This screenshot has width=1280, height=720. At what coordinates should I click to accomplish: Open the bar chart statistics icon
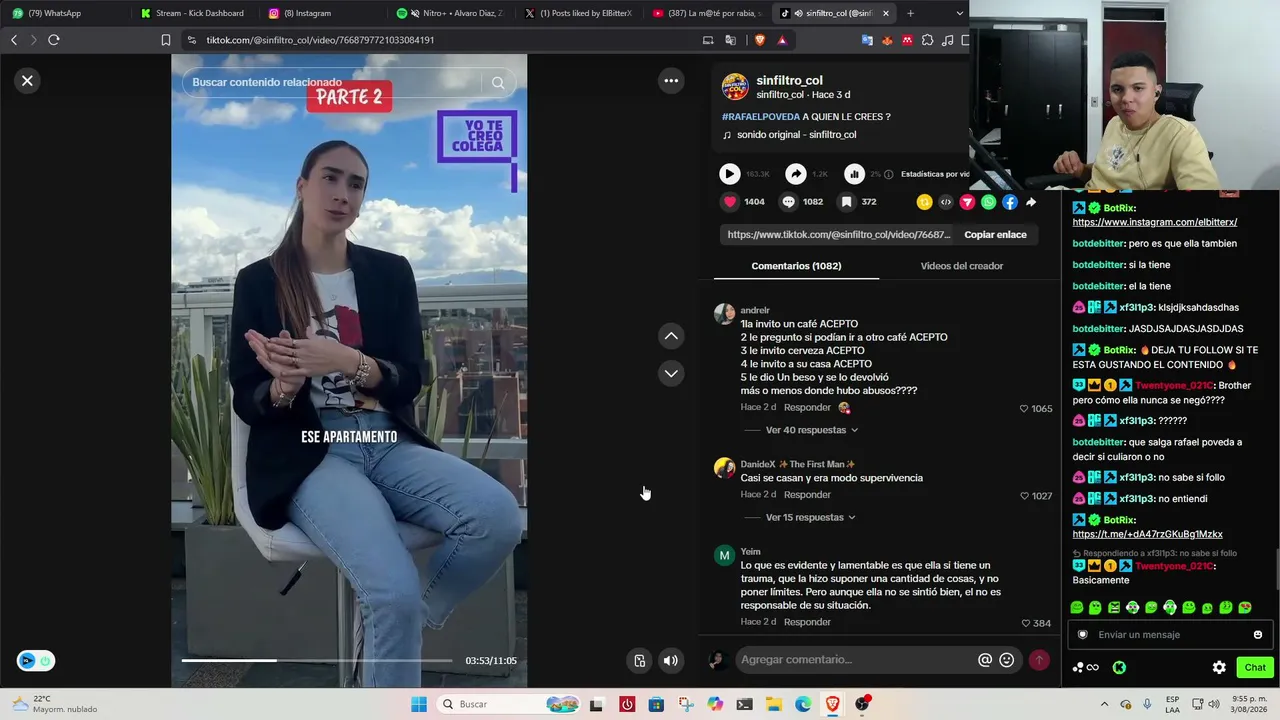[x=854, y=174]
